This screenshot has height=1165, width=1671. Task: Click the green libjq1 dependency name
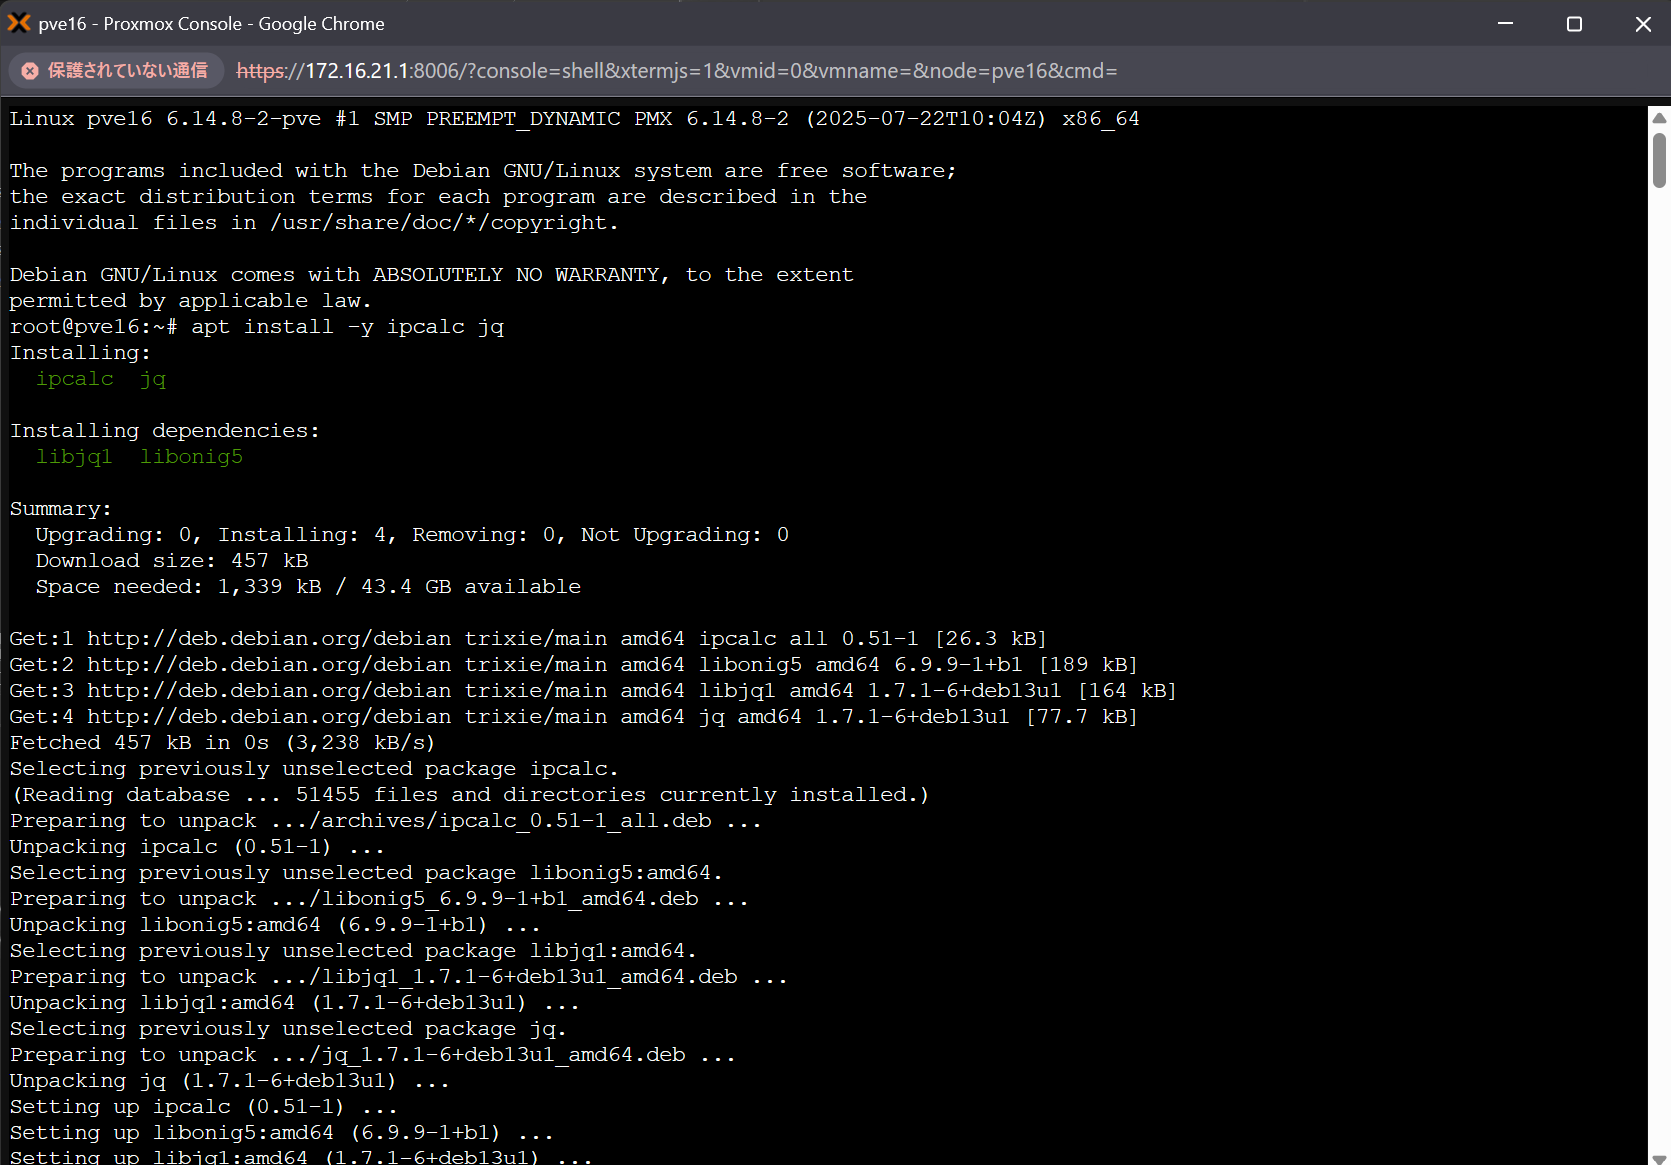coord(74,456)
